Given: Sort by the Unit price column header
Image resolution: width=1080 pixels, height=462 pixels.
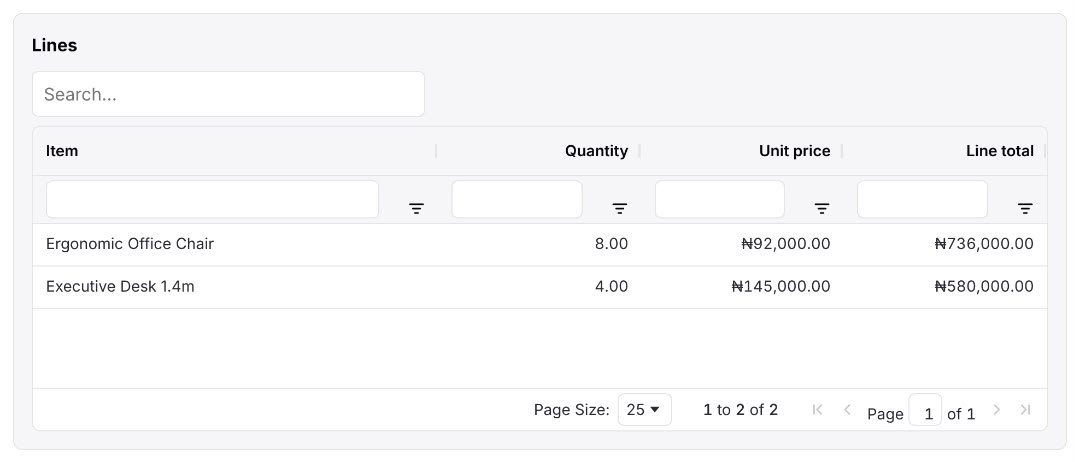Looking at the screenshot, I should coord(795,151).
